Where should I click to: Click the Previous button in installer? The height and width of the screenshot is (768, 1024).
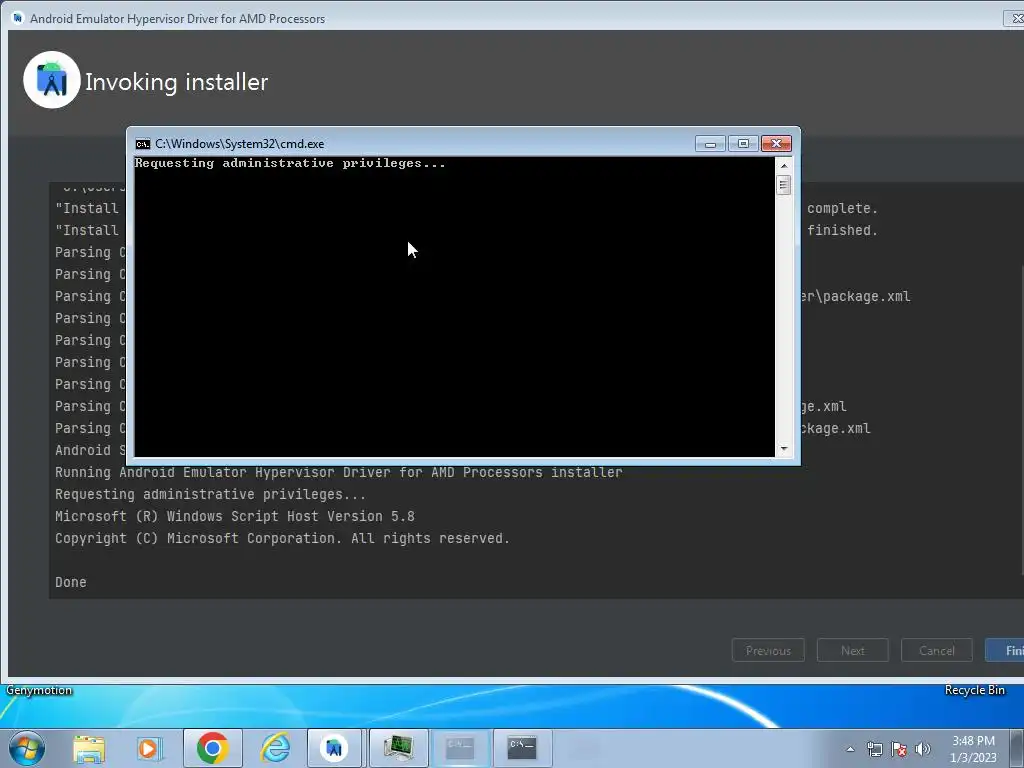pos(768,650)
